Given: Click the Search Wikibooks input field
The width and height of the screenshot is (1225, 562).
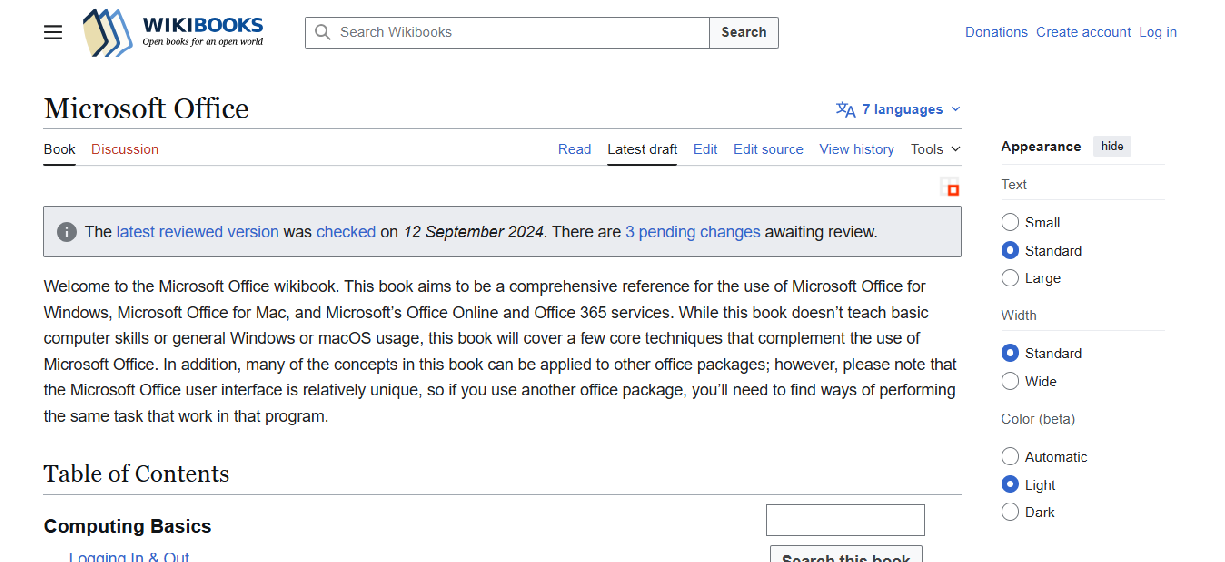Looking at the screenshot, I should [x=508, y=32].
